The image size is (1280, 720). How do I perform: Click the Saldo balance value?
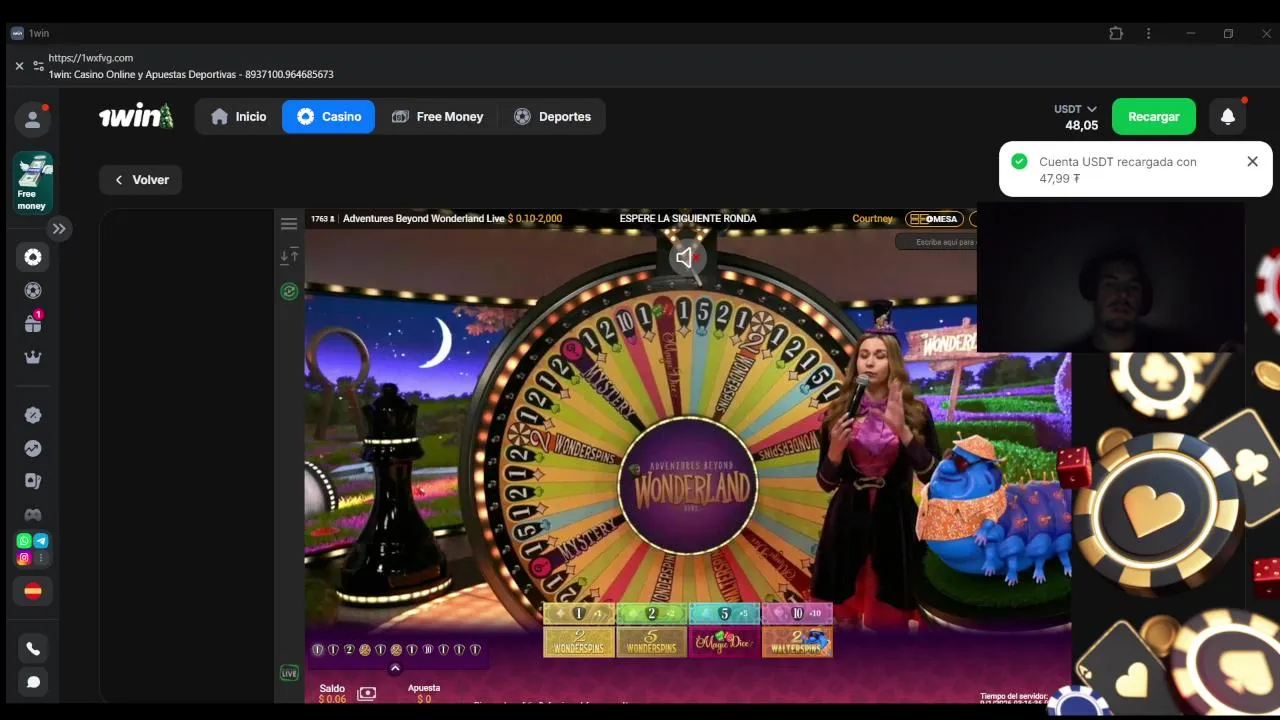point(332,699)
